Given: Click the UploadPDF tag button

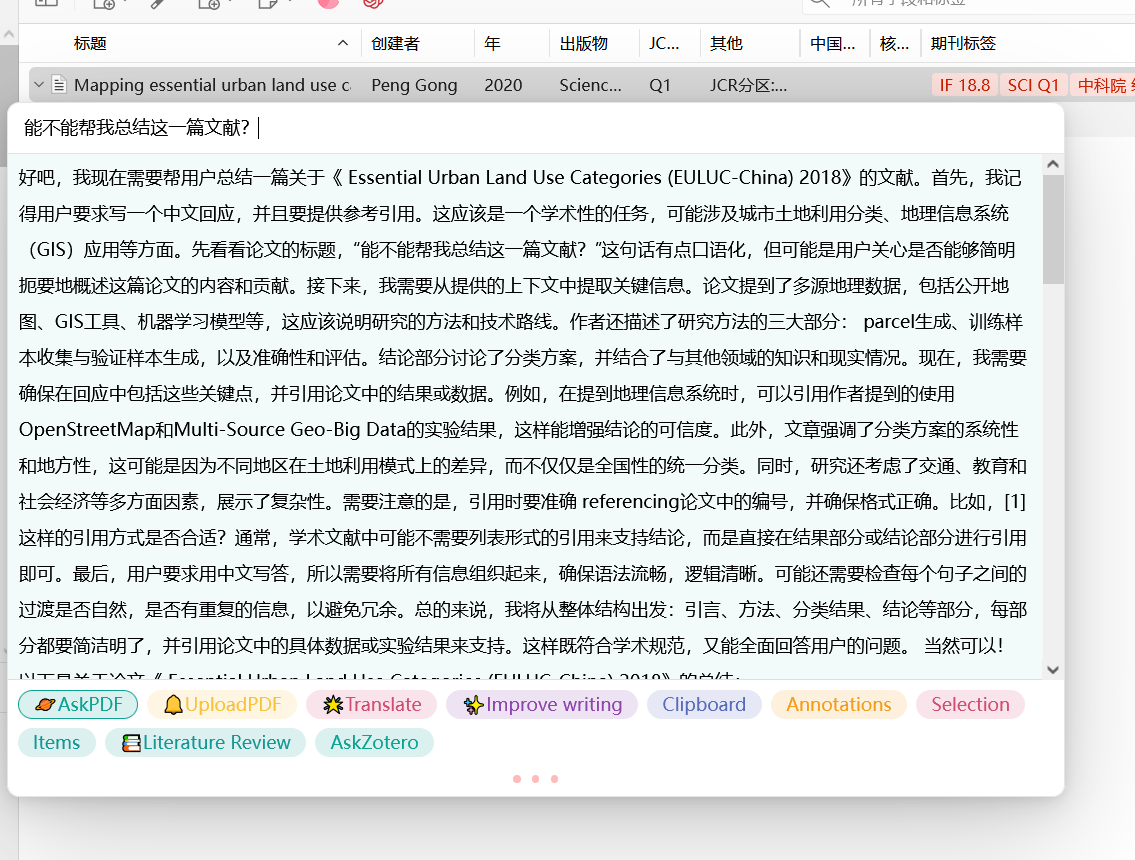Looking at the screenshot, I should click(x=222, y=704).
